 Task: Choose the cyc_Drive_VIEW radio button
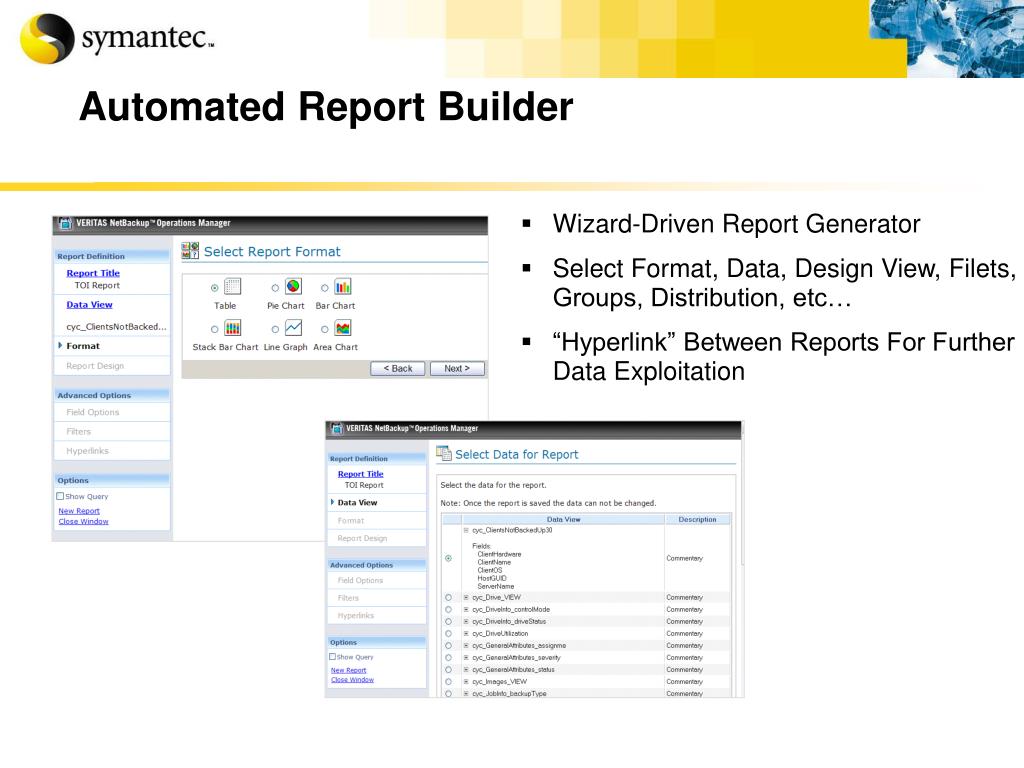448,598
